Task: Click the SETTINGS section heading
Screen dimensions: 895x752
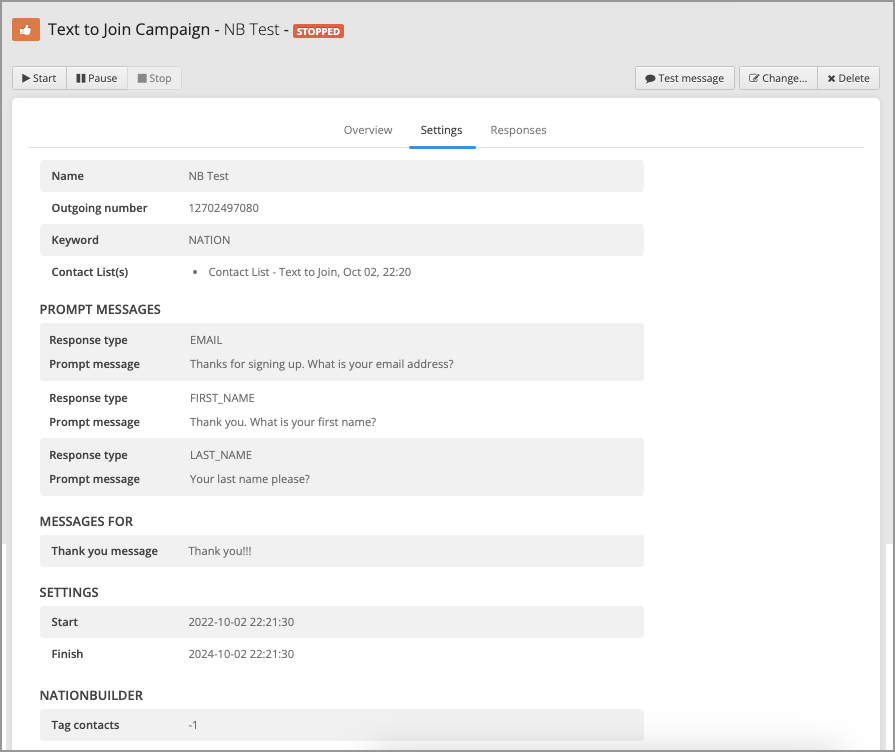Action: (69, 592)
